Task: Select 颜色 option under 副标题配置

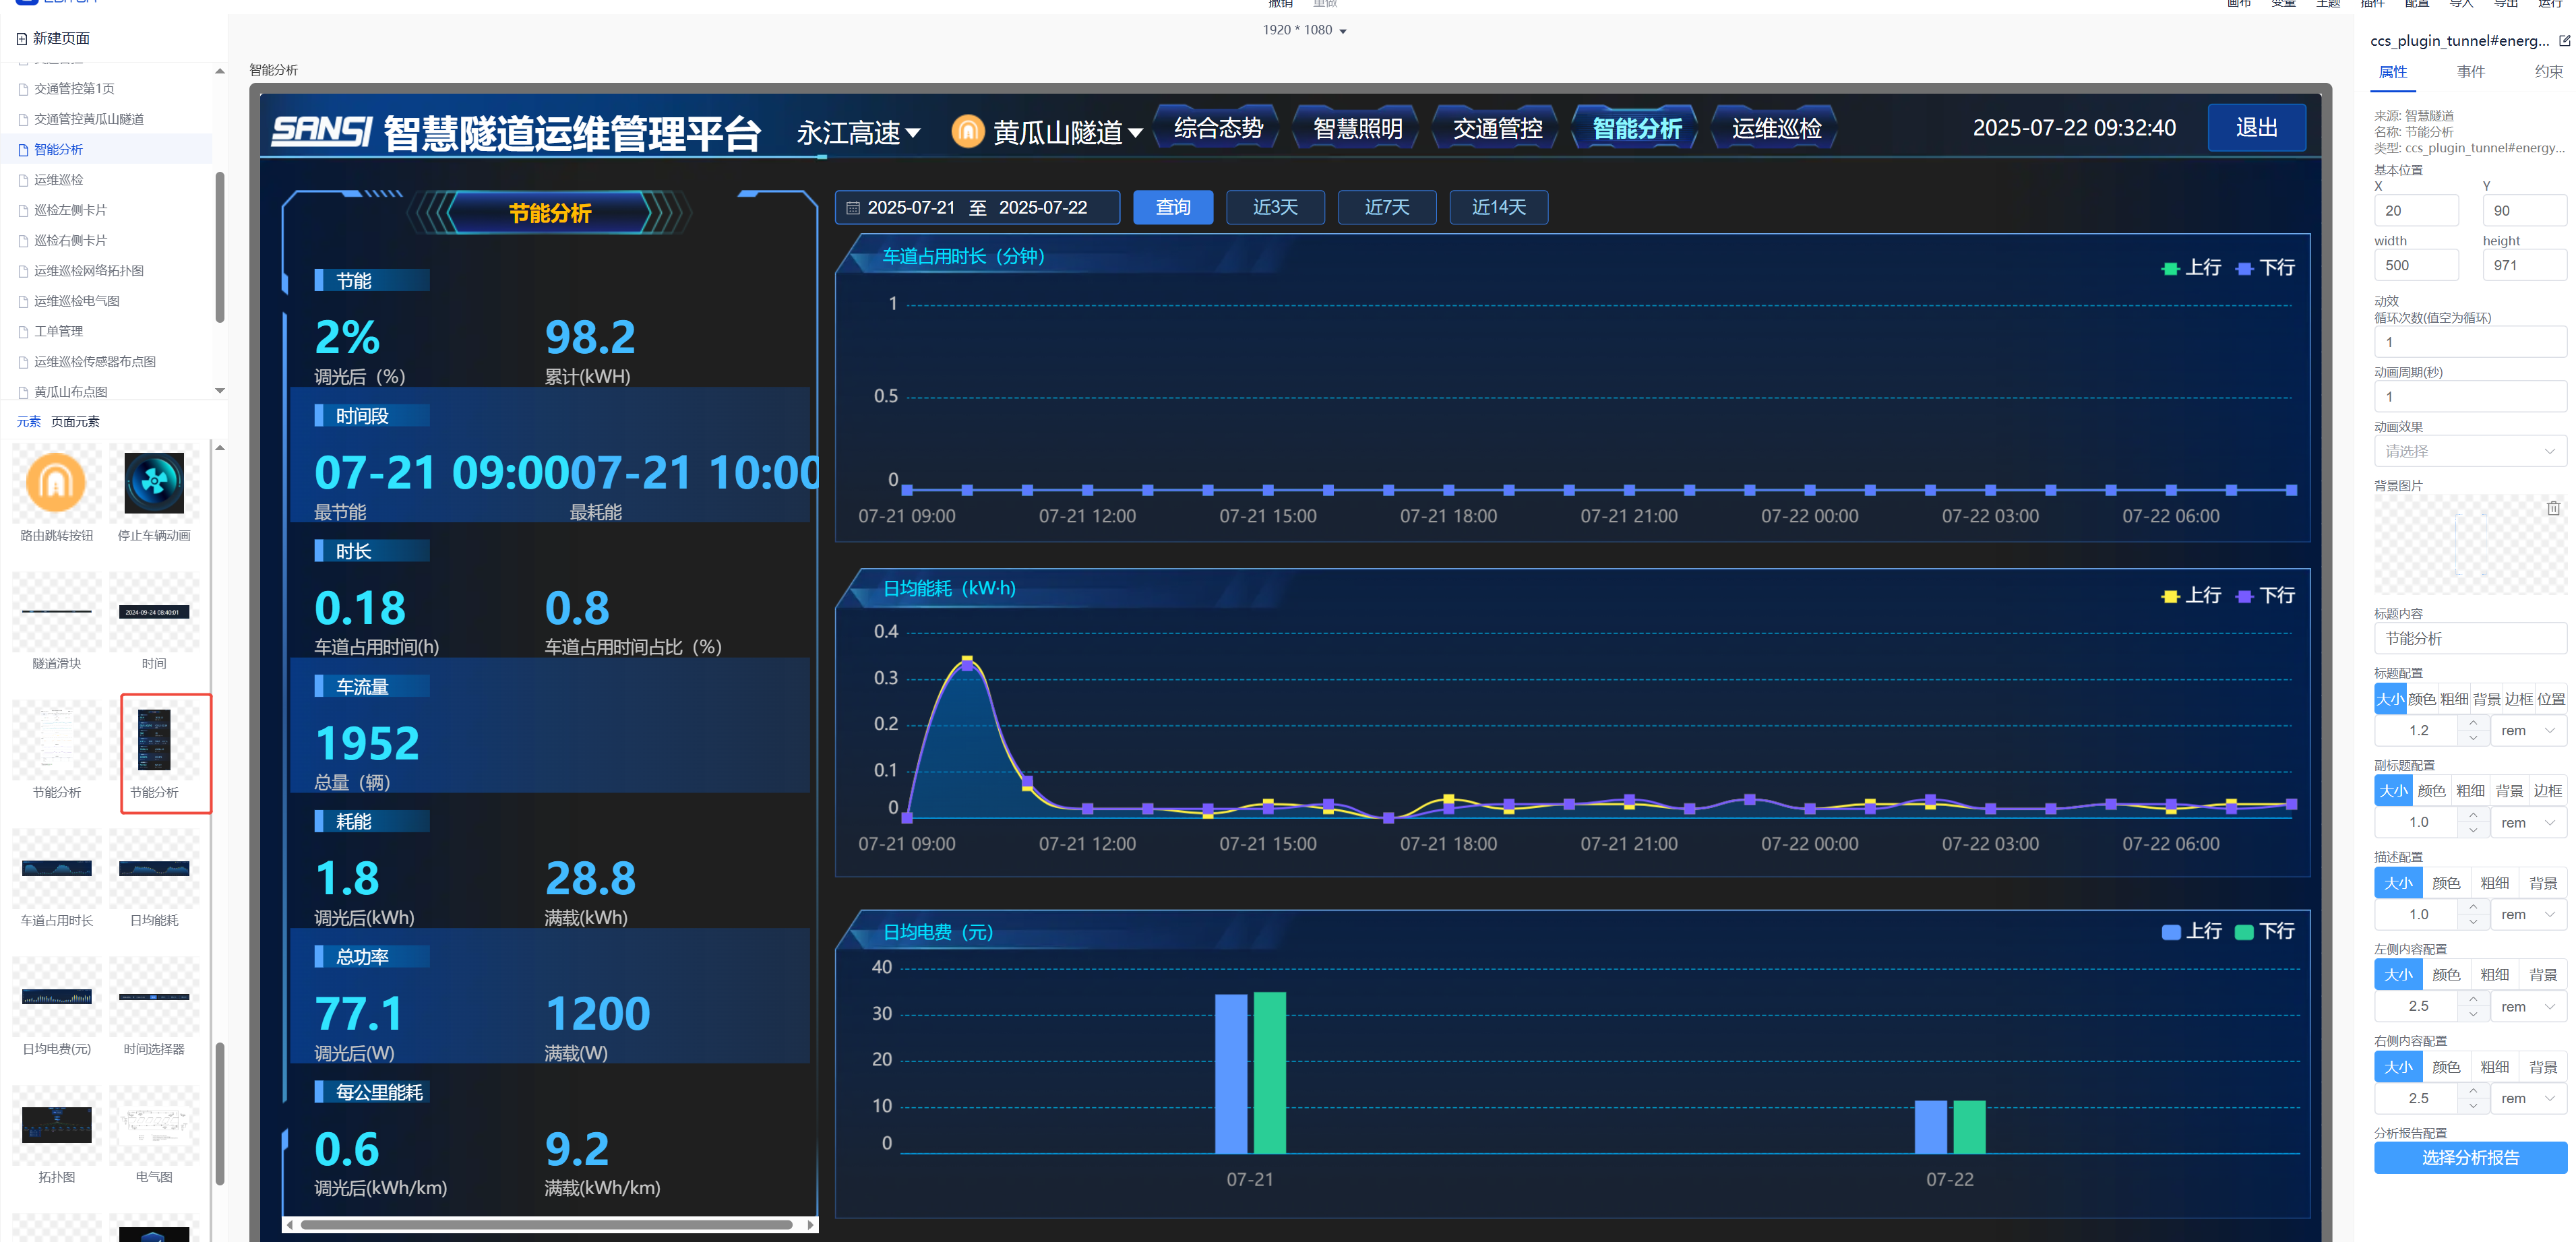Action: point(2431,792)
